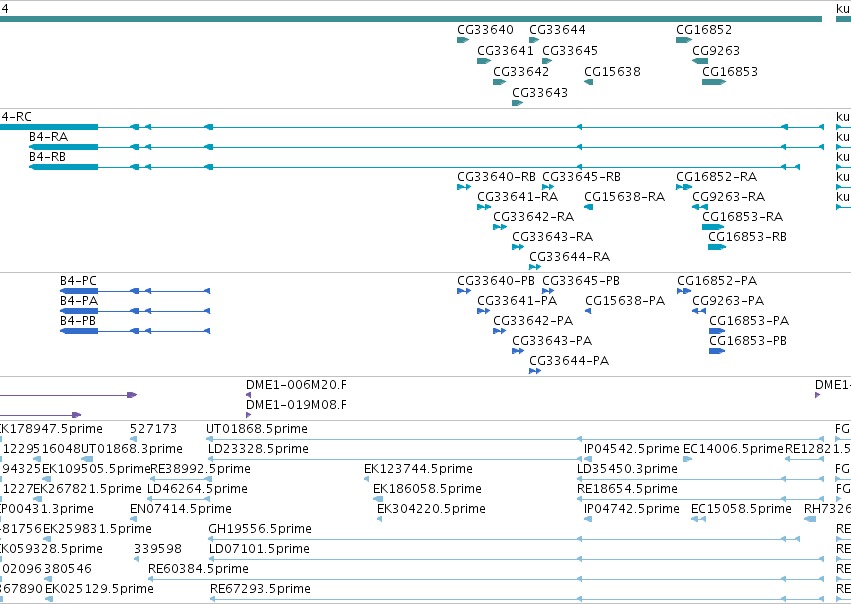Image resolution: width=851 pixels, height=604 pixels.
Task: Click protein label CG33644-PA
Action: [569, 361]
